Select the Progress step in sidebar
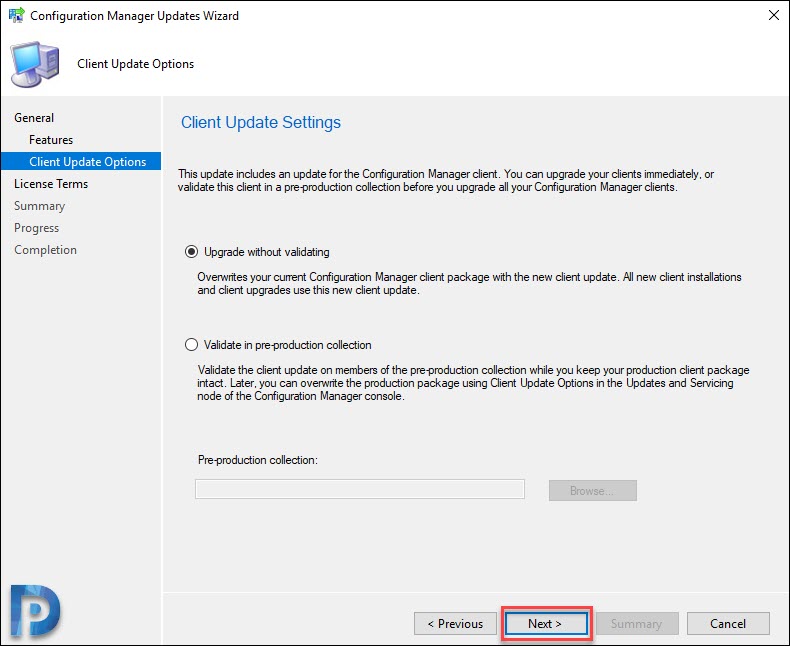Viewport: 790px width, 646px height. pos(36,228)
